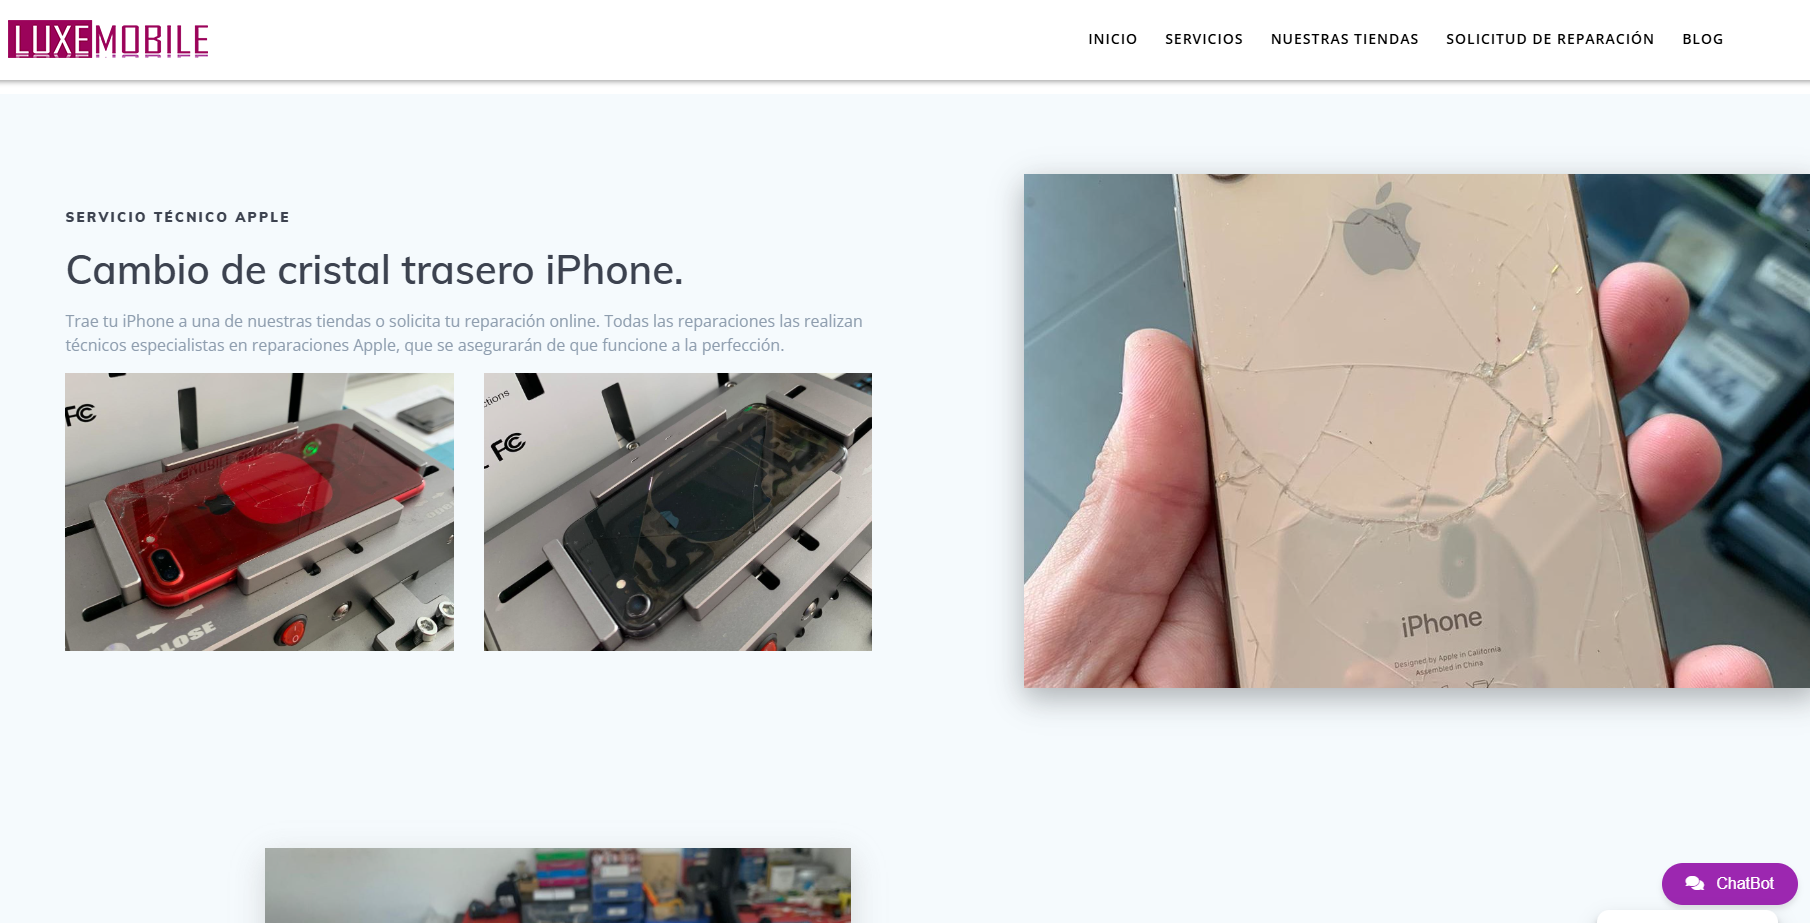Image resolution: width=1810 pixels, height=923 pixels.
Task: Open the black iPhone repair photo
Action: tap(678, 512)
